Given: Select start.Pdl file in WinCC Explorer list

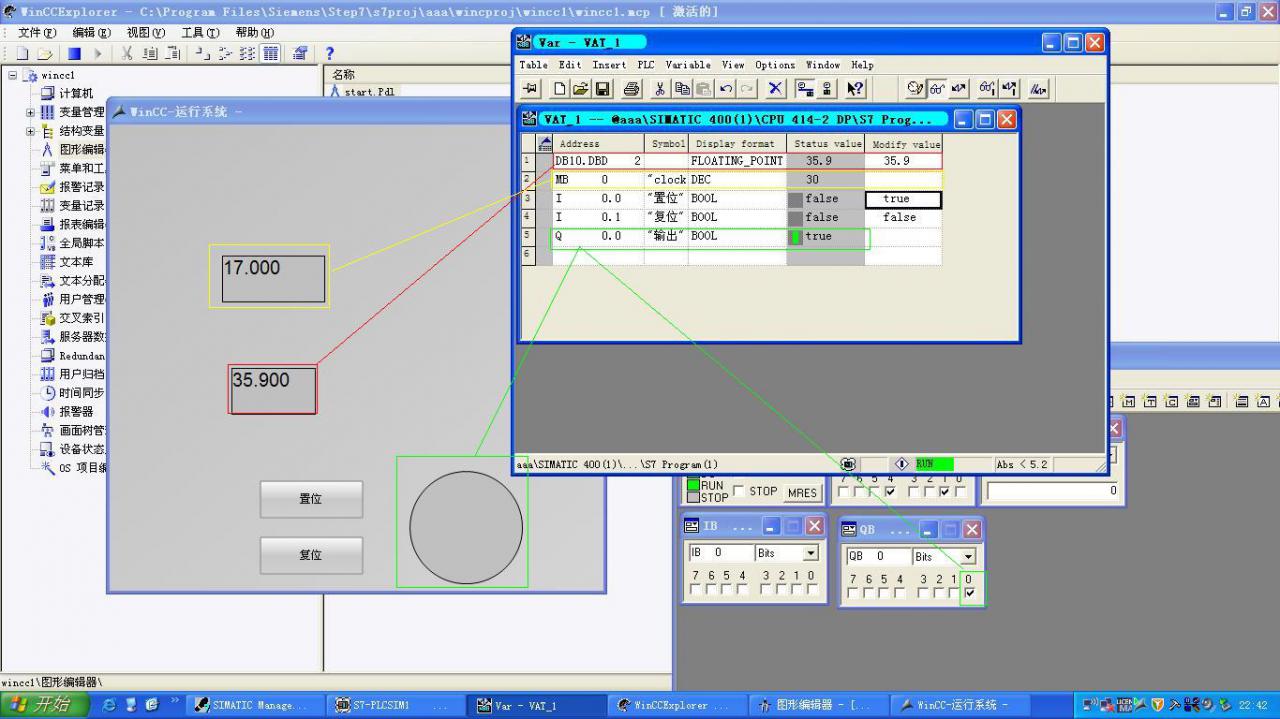Looking at the screenshot, I should pyautogui.click(x=361, y=92).
